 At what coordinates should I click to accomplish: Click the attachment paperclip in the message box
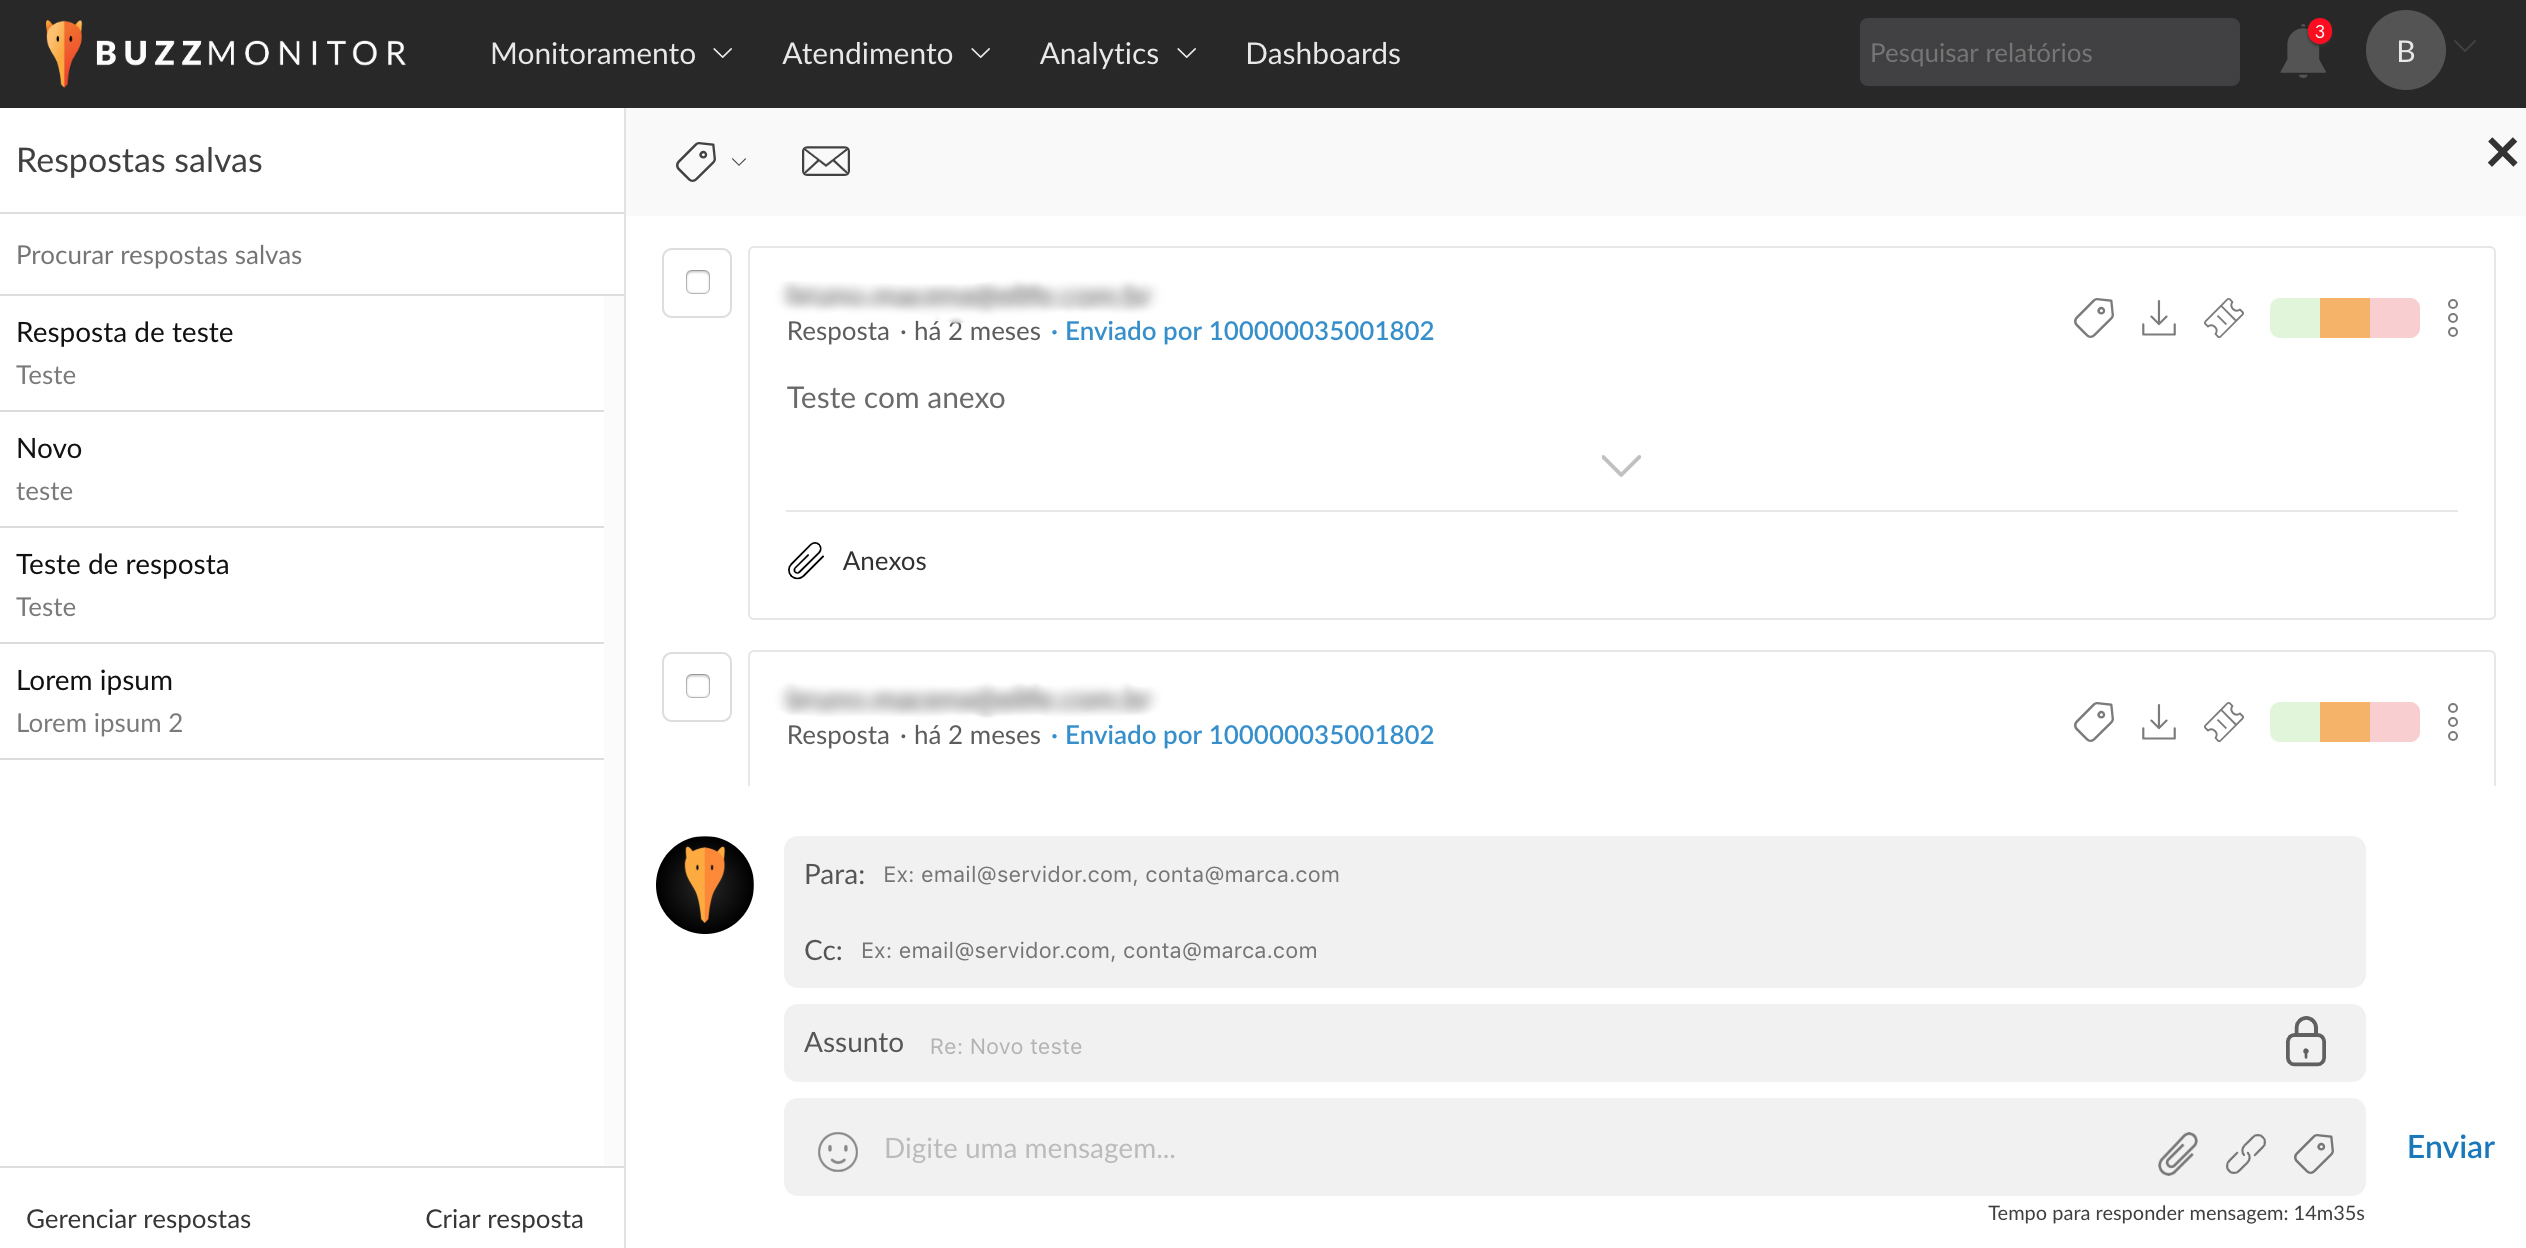(2177, 1153)
